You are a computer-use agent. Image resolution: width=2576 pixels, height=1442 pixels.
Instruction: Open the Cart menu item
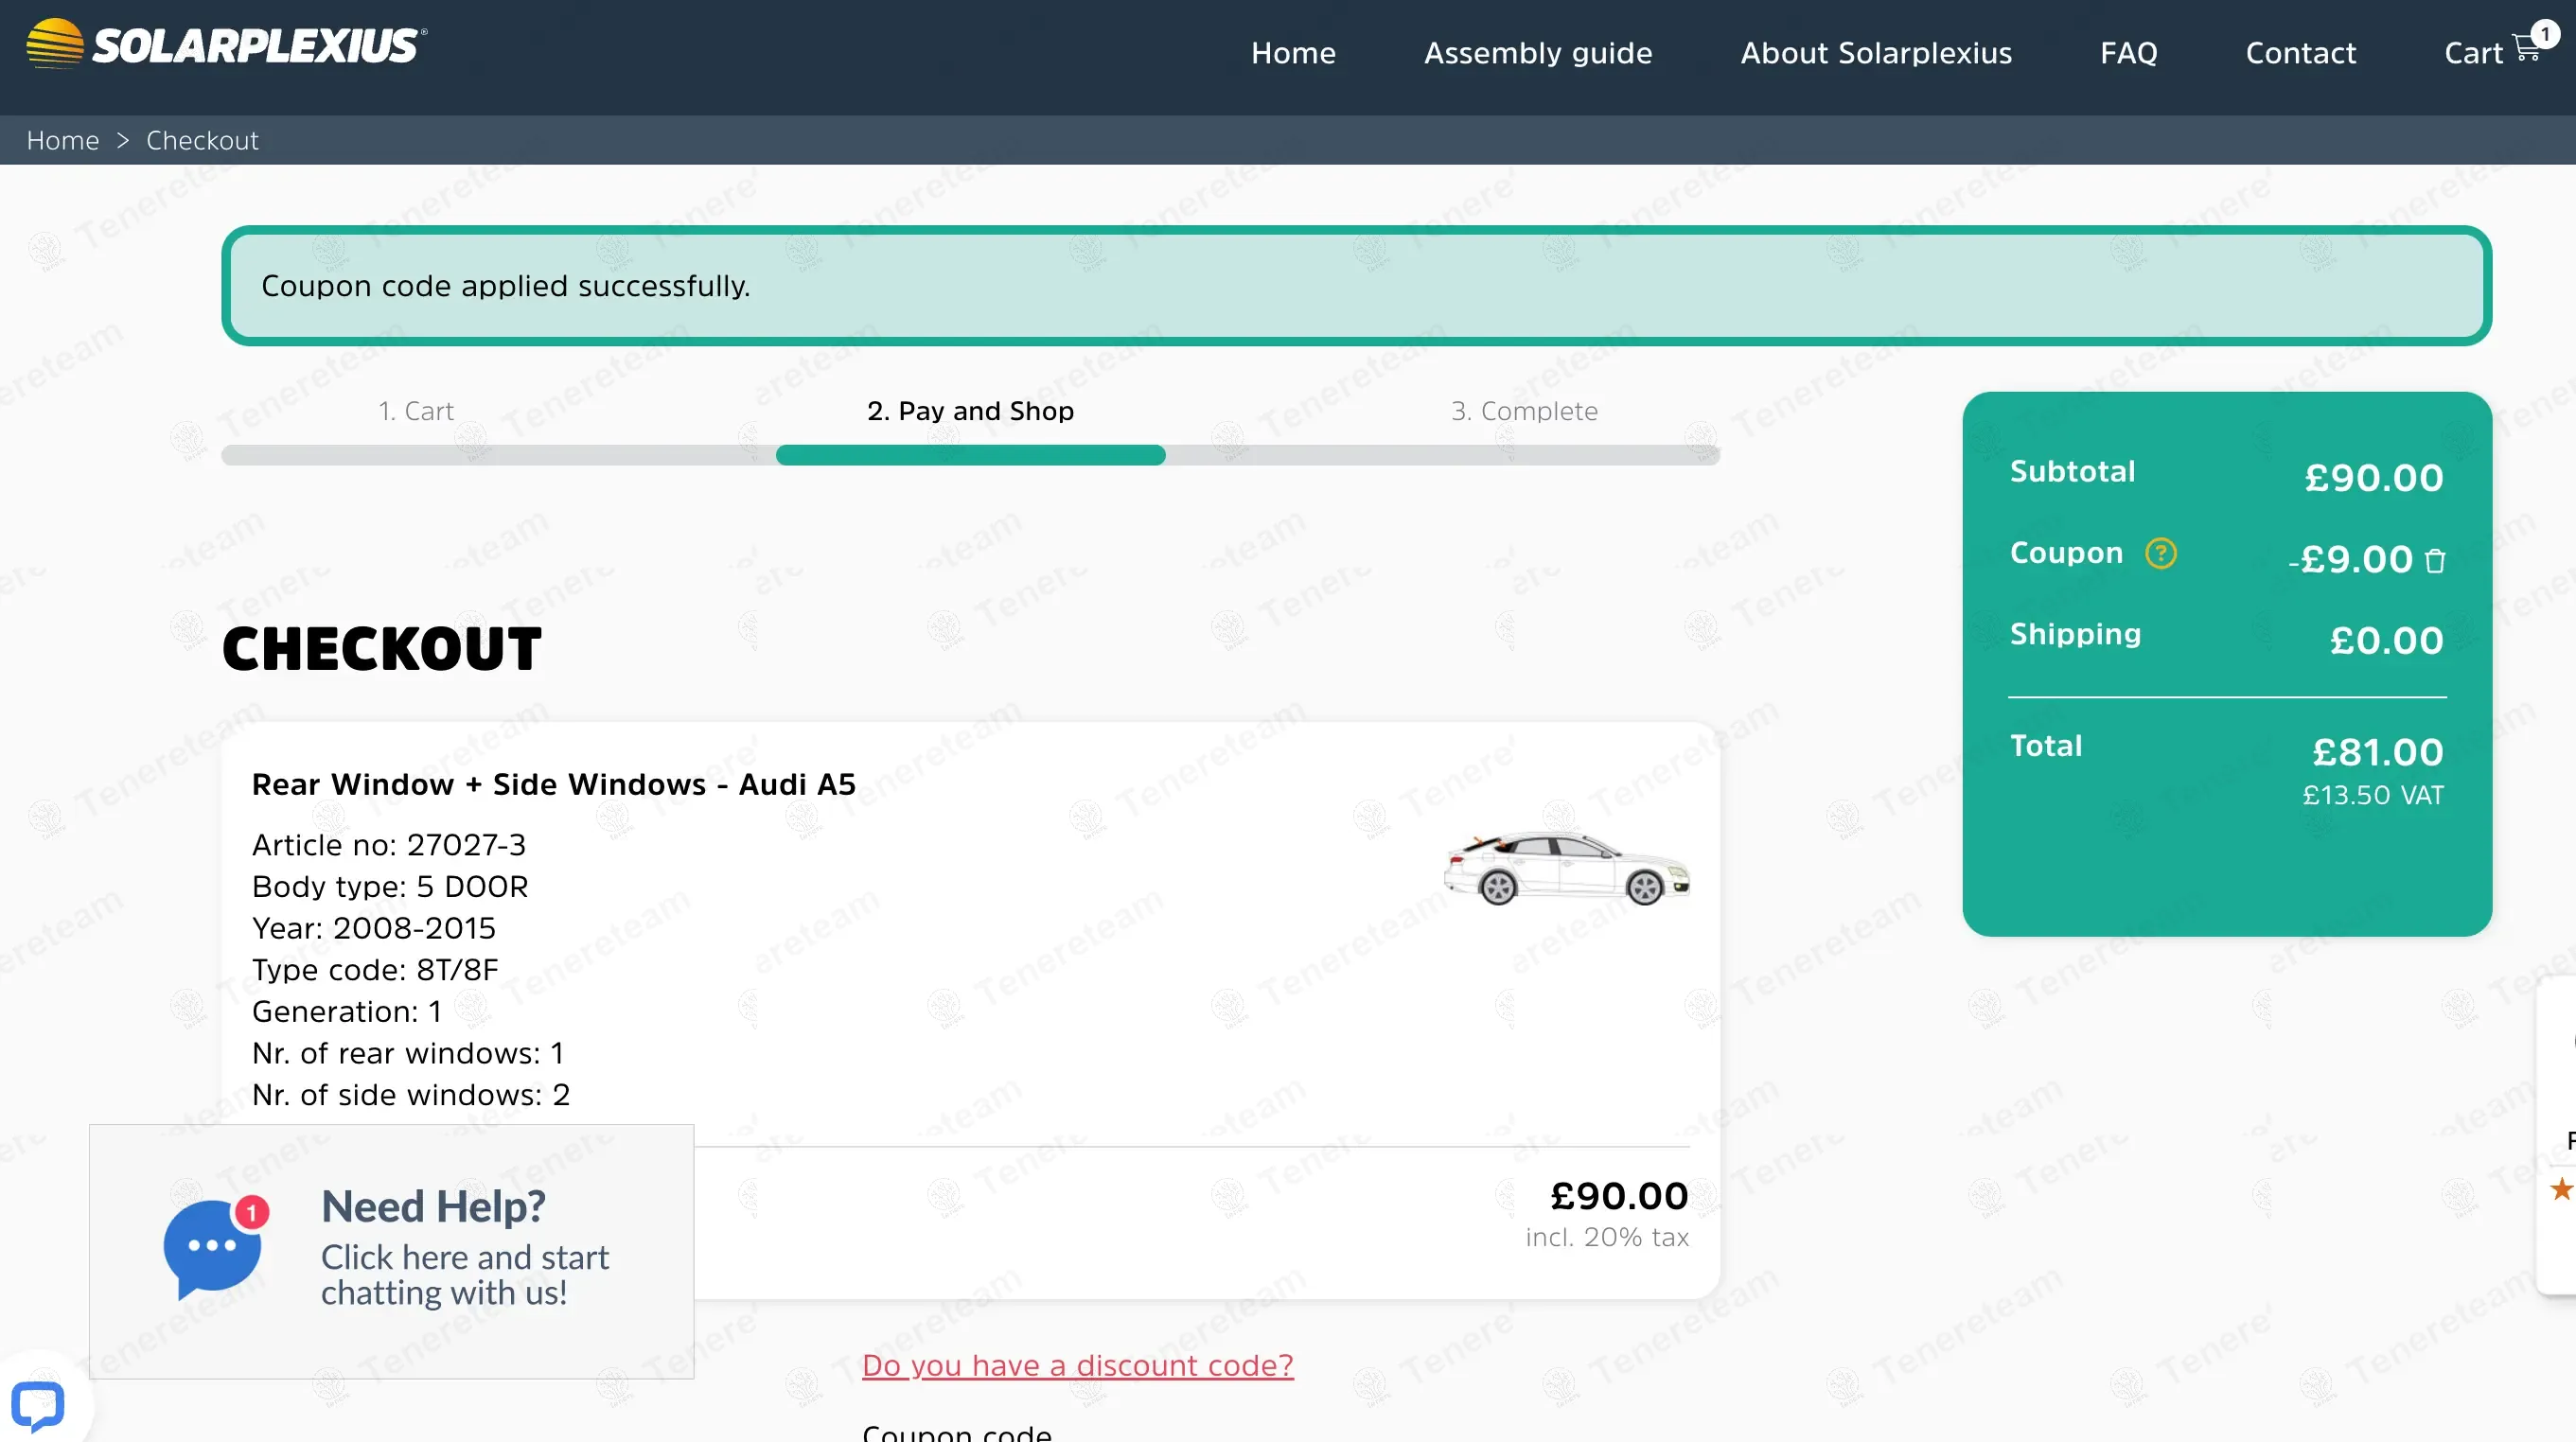tap(2473, 53)
